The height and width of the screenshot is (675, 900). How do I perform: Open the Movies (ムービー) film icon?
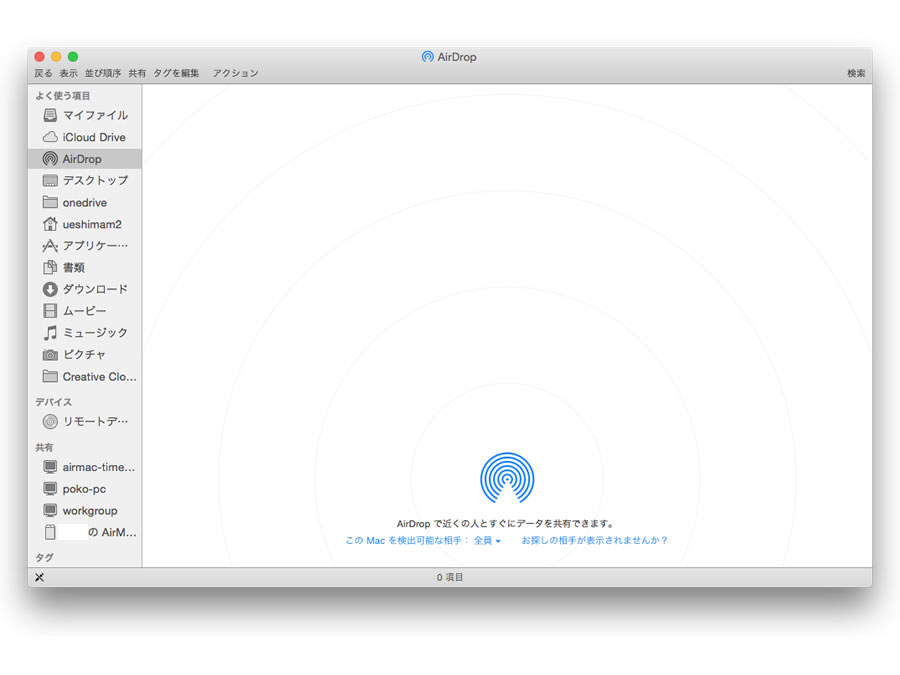tap(50, 311)
